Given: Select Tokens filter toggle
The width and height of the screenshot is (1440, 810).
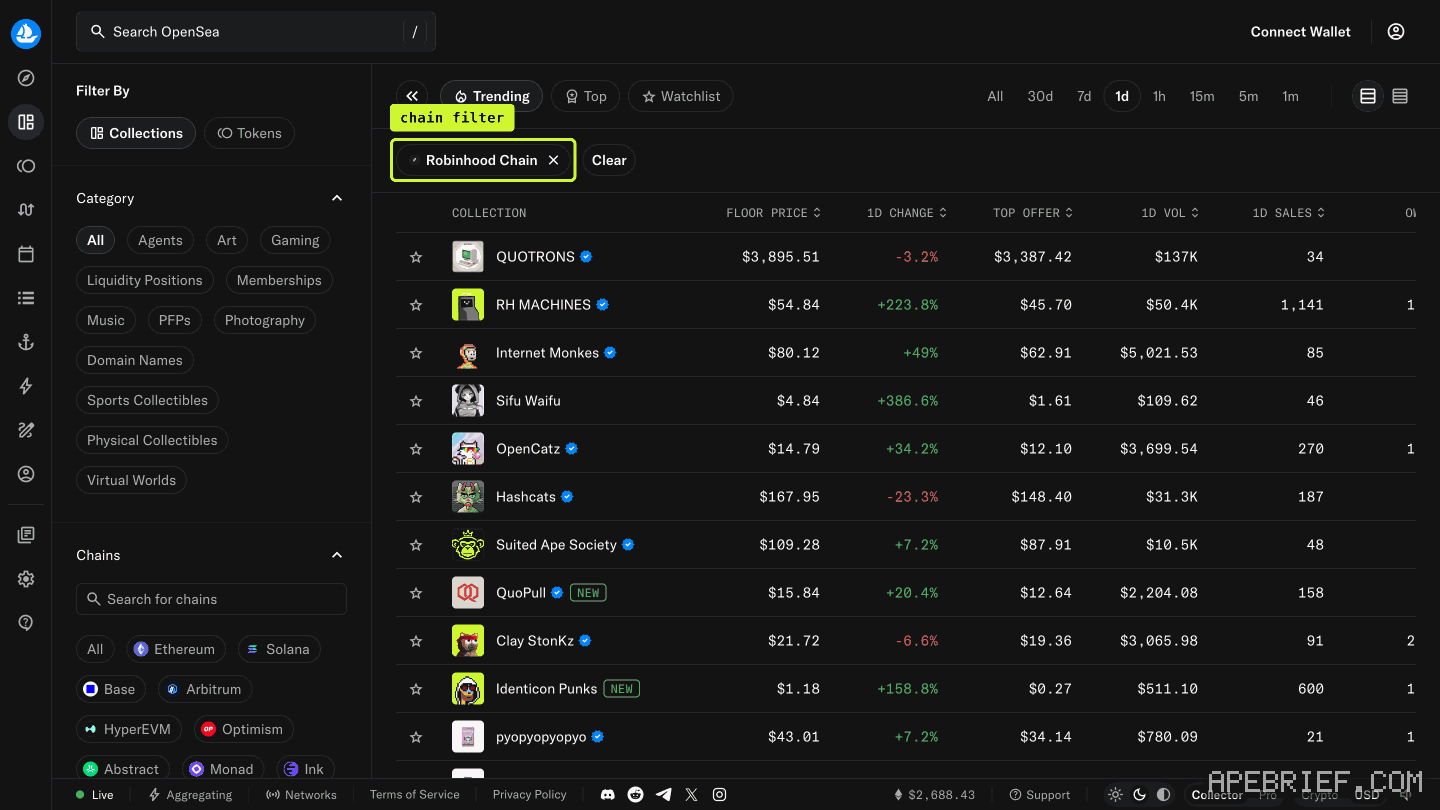Looking at the screenshot, I should (249, 133).
